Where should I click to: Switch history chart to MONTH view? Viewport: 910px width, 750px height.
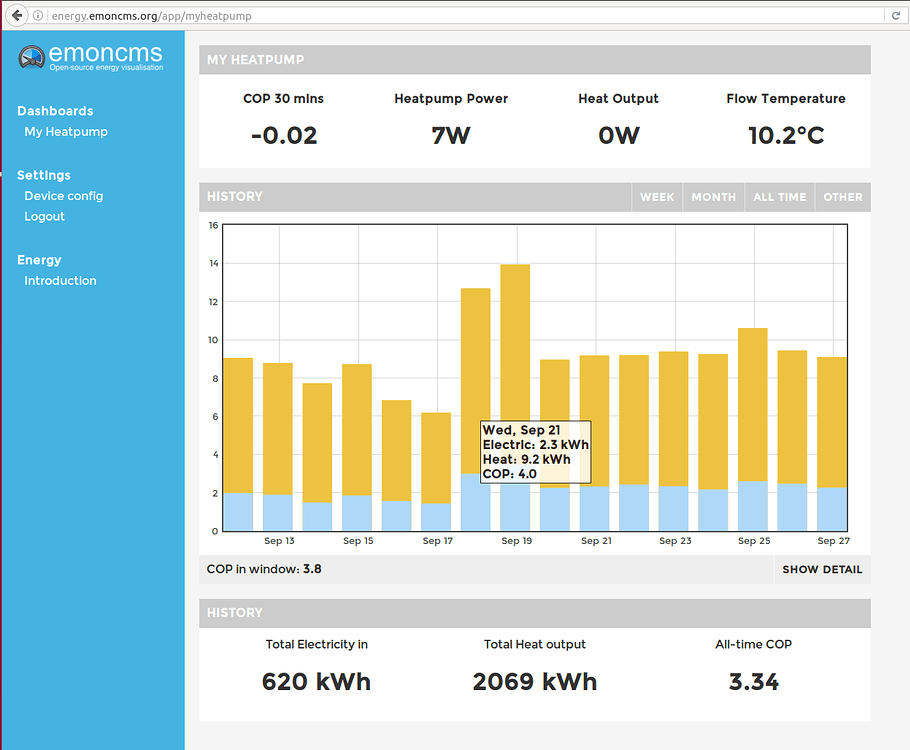(x=713, y=197)
